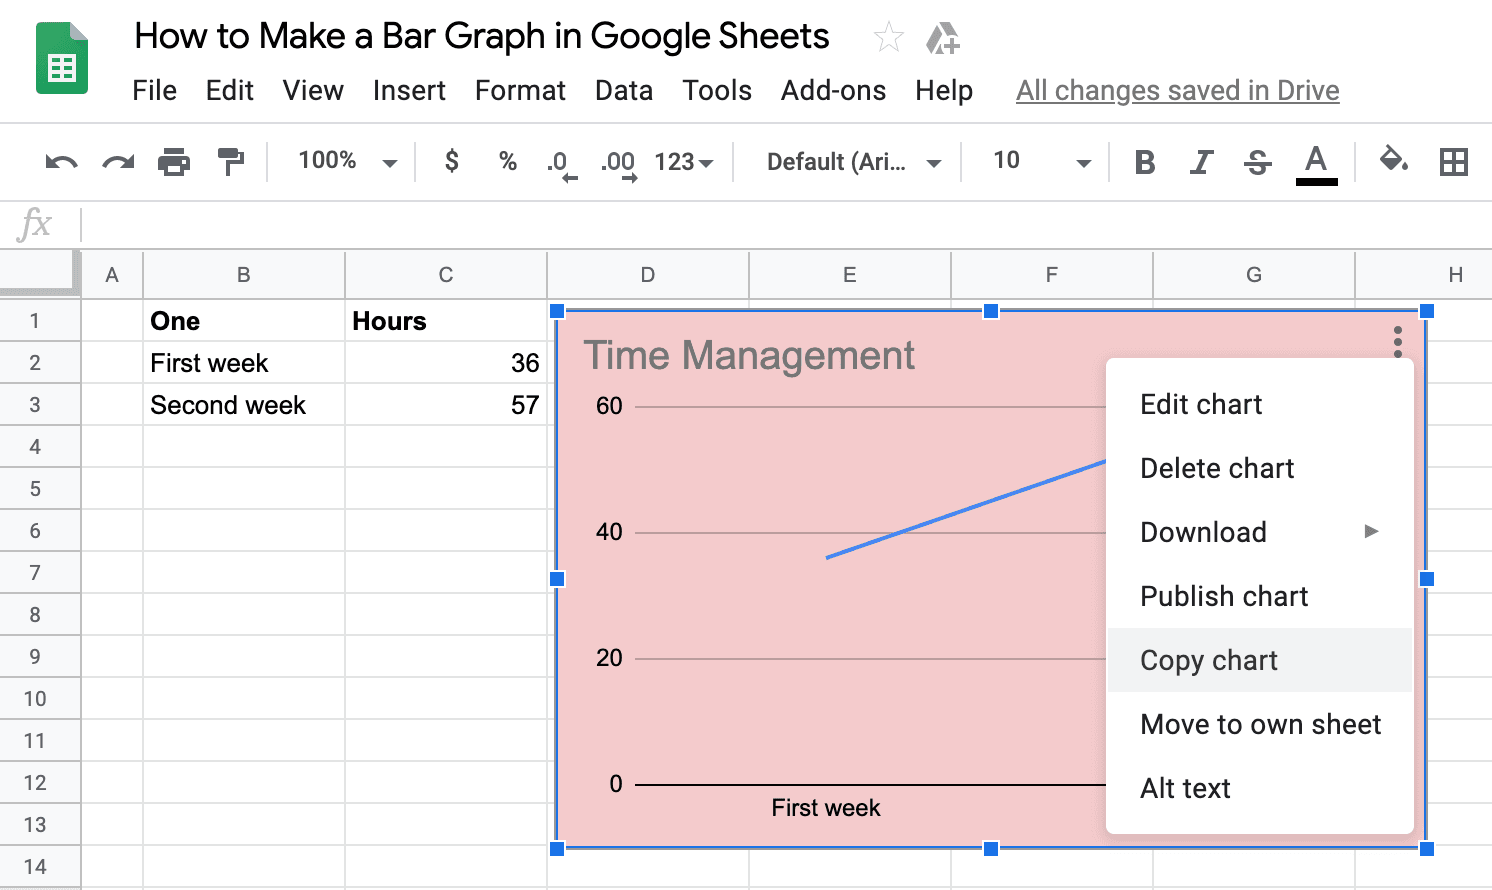Select Copy chart from the menu
Screen dimensions: 1492x890
click(x=1208, y=660)
